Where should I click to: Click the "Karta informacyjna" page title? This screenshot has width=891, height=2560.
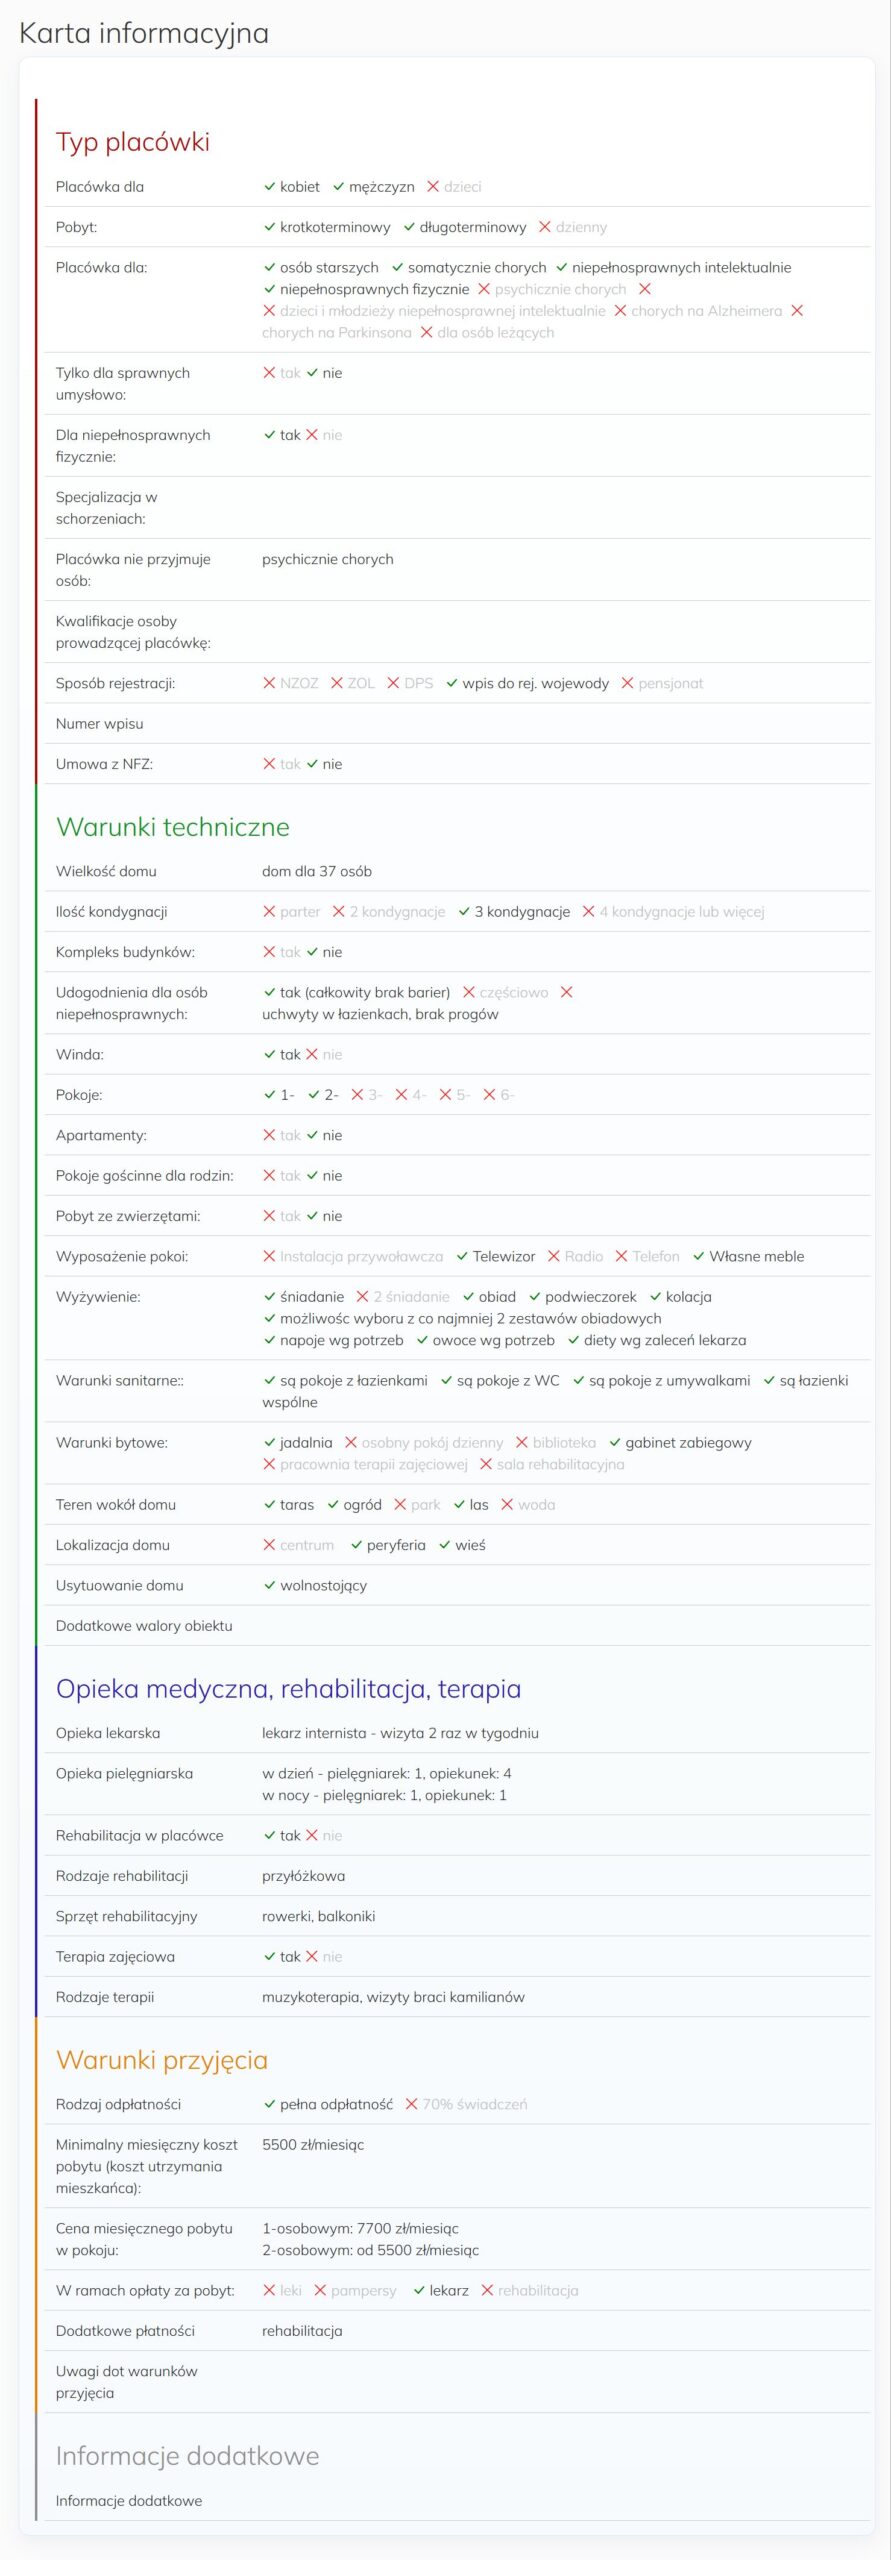(144, 33)
